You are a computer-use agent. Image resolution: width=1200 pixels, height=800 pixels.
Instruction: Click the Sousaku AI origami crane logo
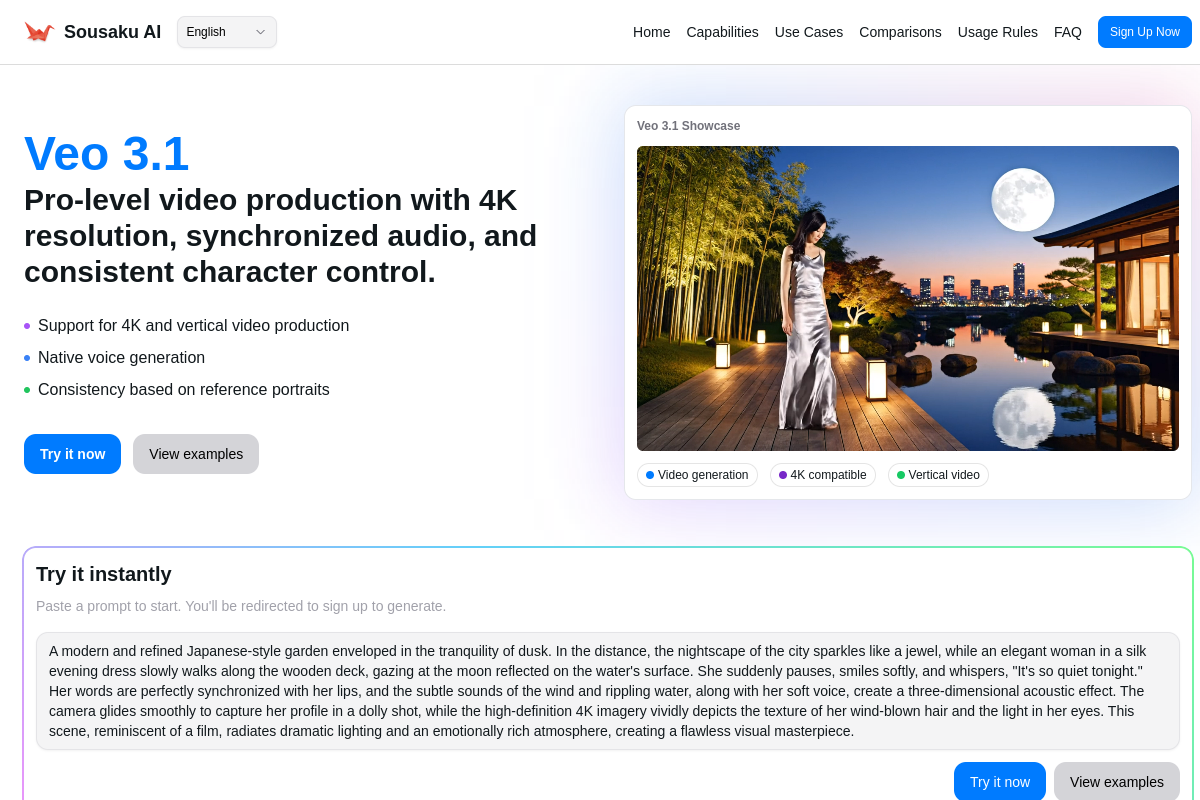tap(39, 32)
